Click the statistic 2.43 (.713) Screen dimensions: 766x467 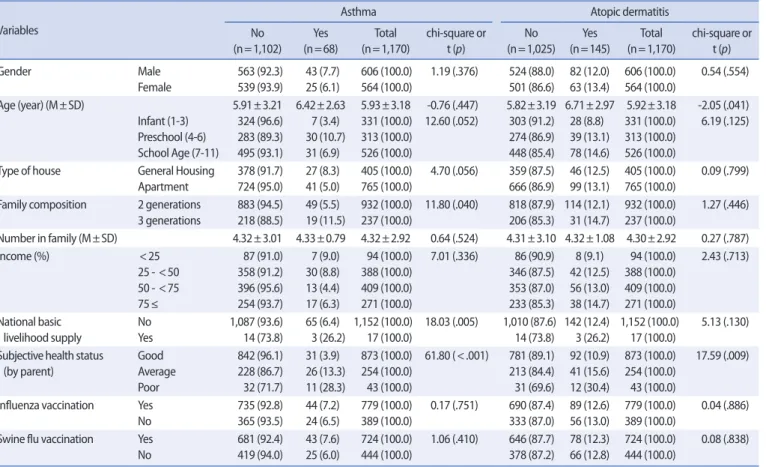724,256
